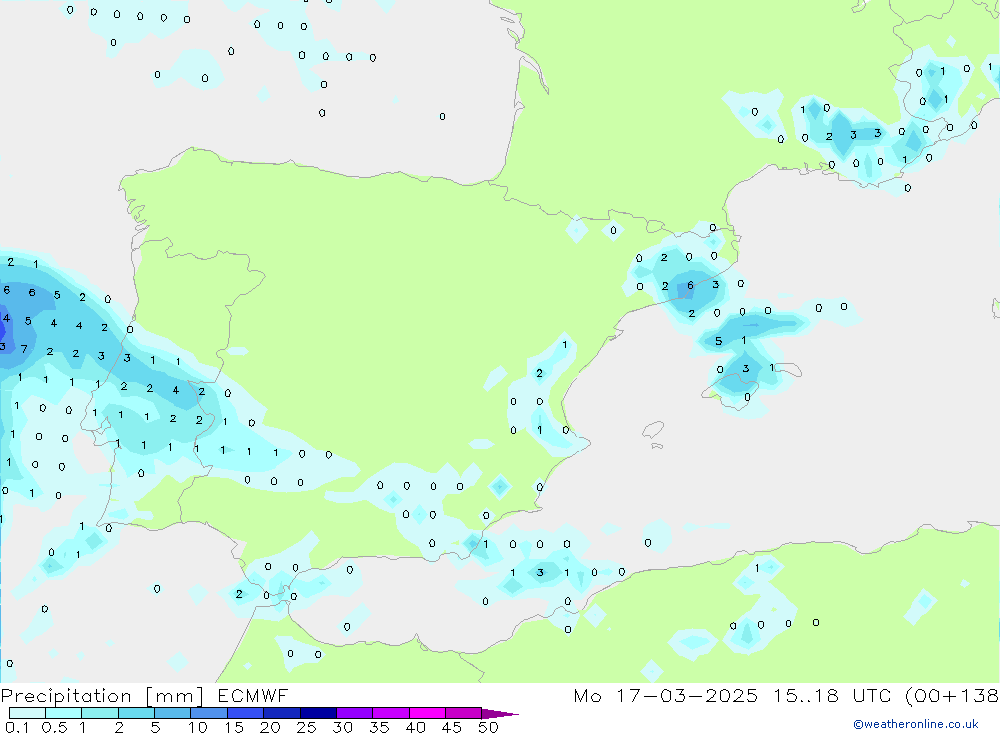The width and height of the screenshot is (1000, 733).
Task: Click the '(00+138' forecast offset text
Action: tap(952, 695)
